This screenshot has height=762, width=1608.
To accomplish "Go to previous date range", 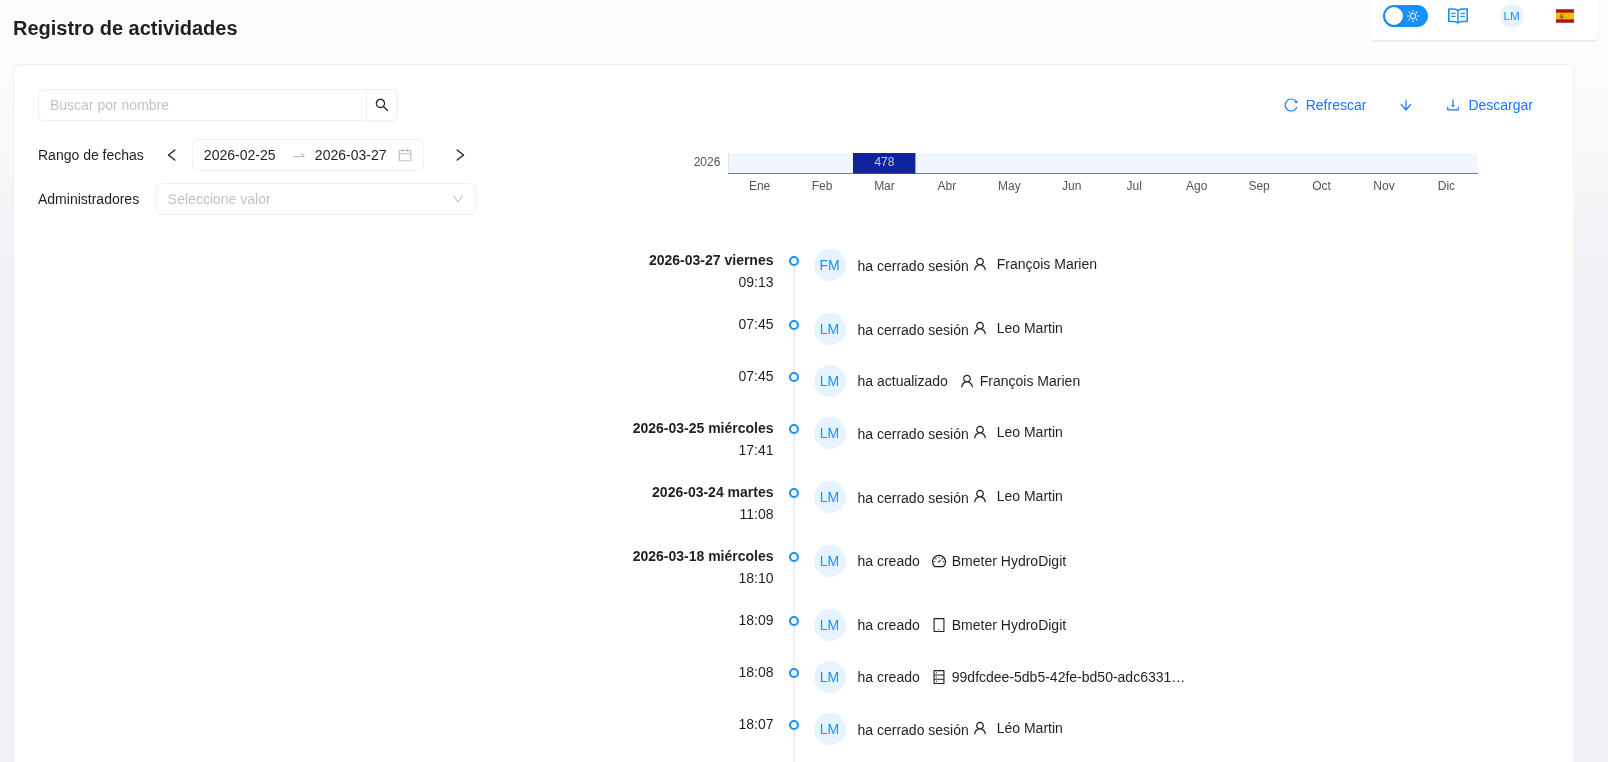I will point(172,155).
